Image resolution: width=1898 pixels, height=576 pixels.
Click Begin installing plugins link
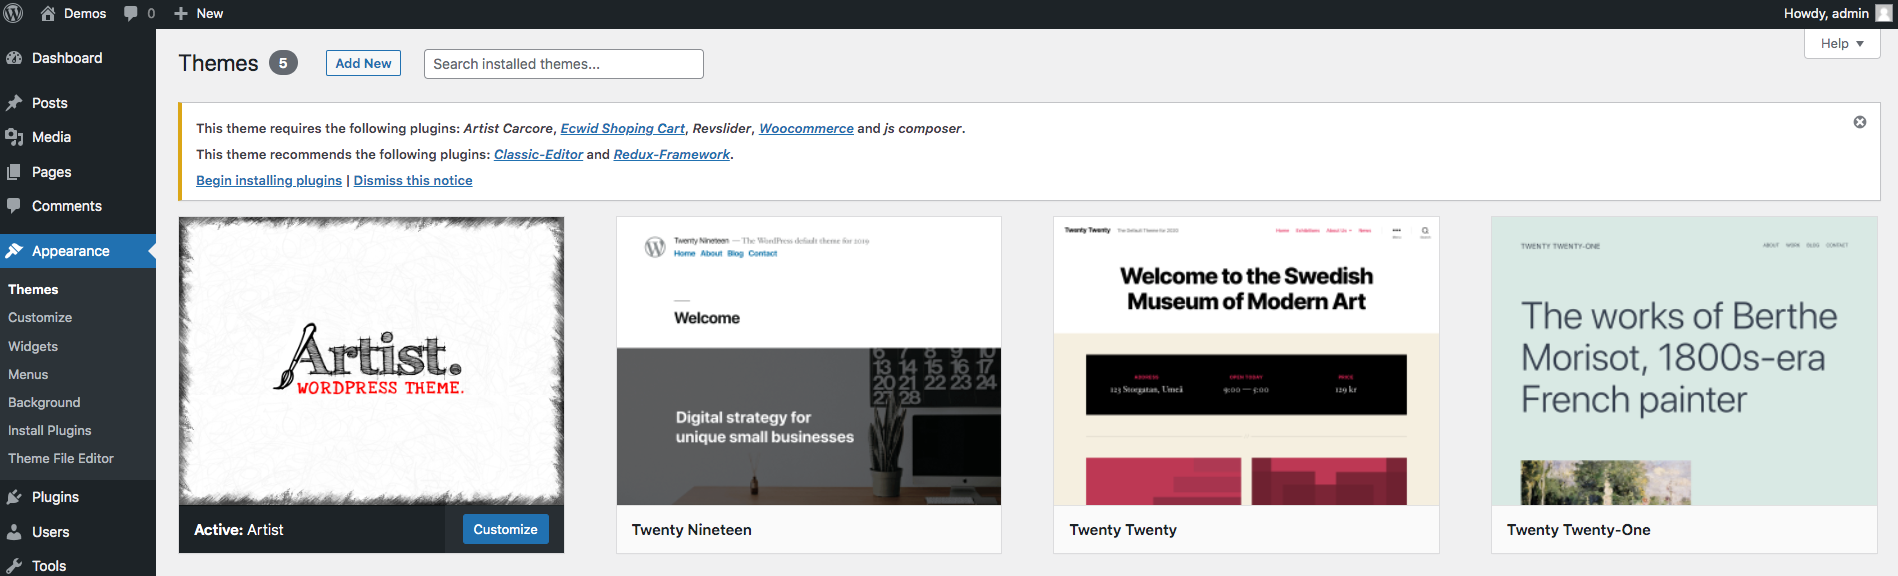[x=269, y=180]
